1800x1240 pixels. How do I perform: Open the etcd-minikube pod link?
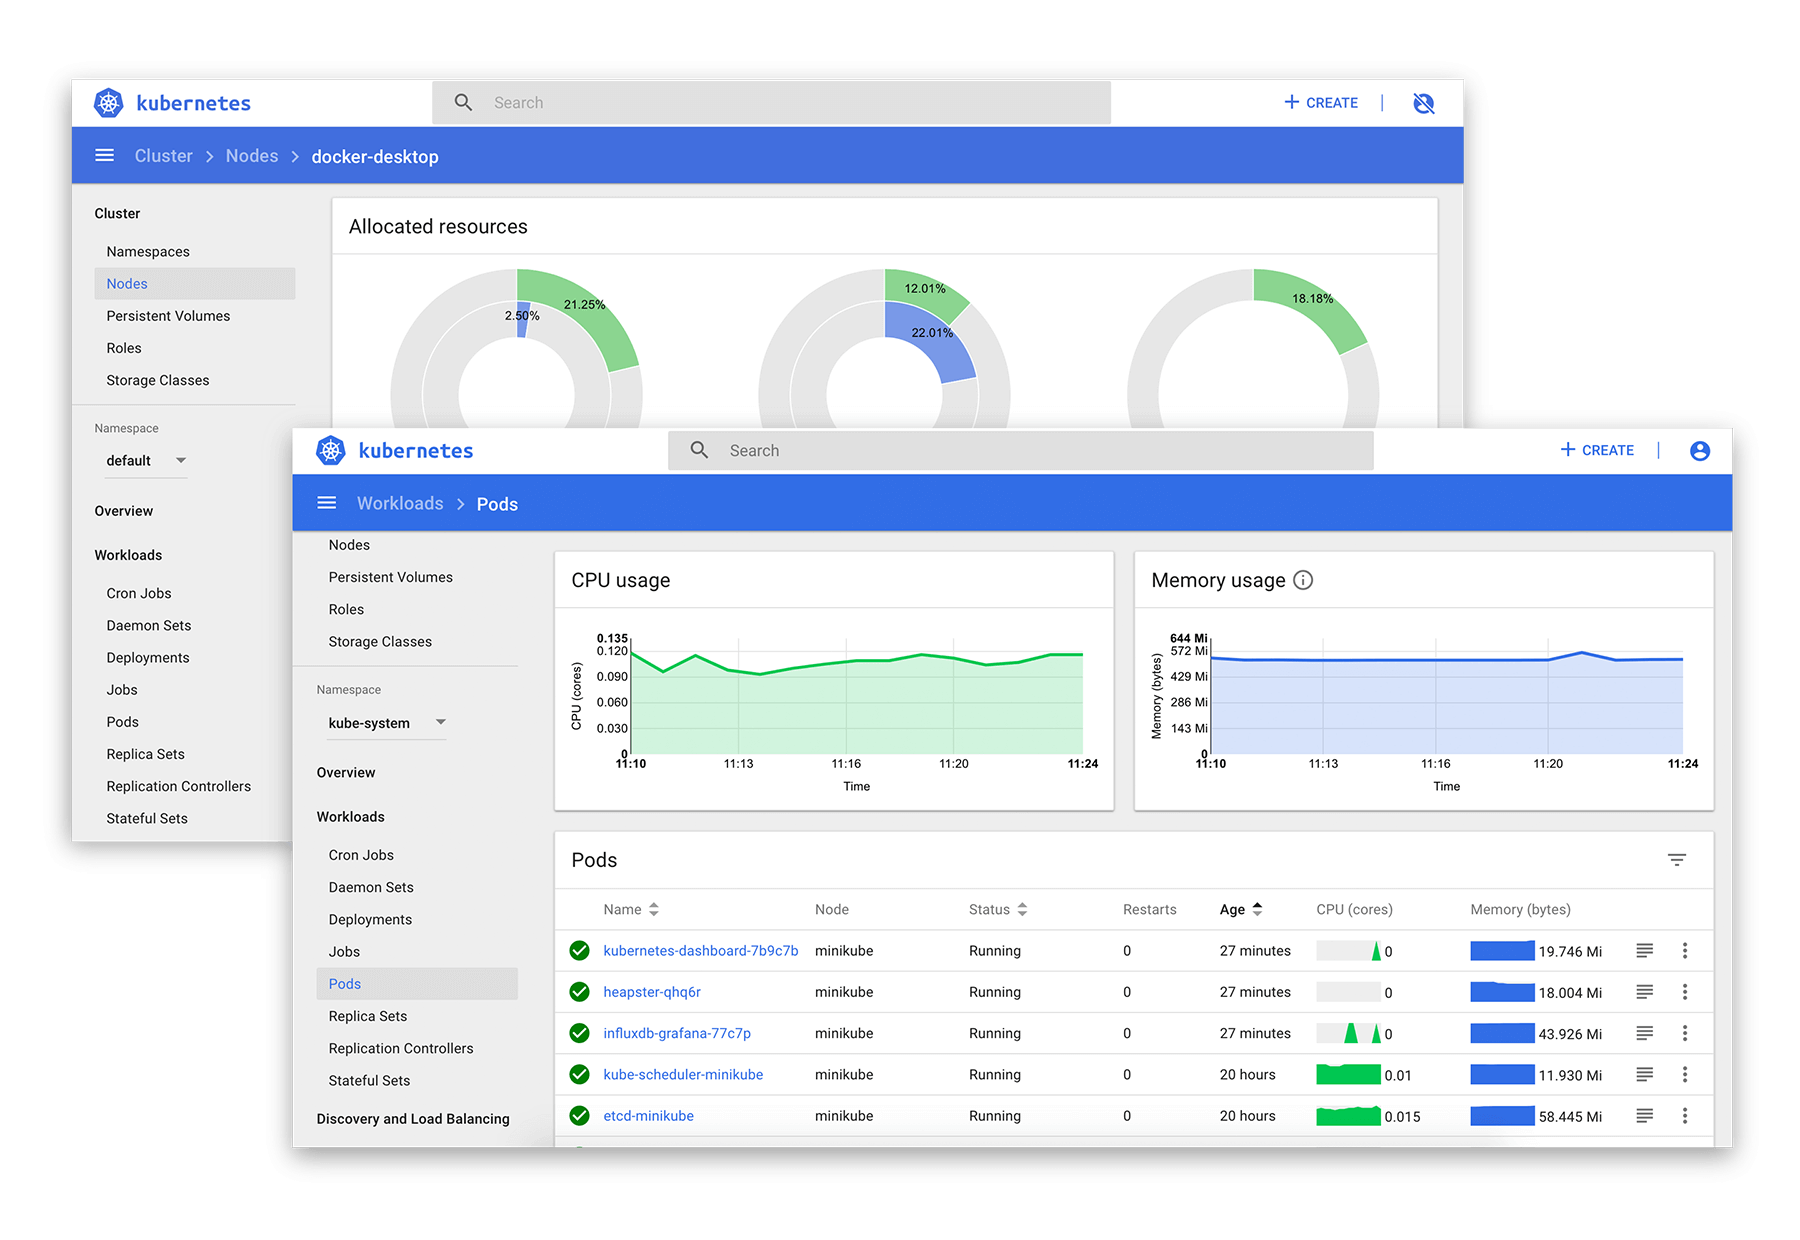pos(648,1116)
